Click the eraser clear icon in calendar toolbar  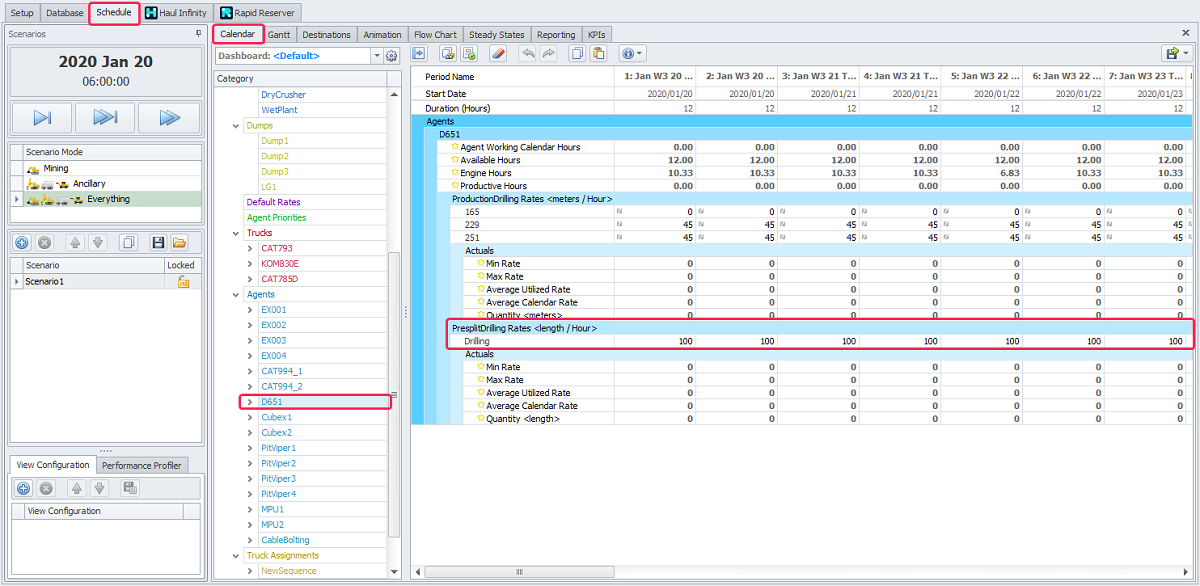pos(499,54)
